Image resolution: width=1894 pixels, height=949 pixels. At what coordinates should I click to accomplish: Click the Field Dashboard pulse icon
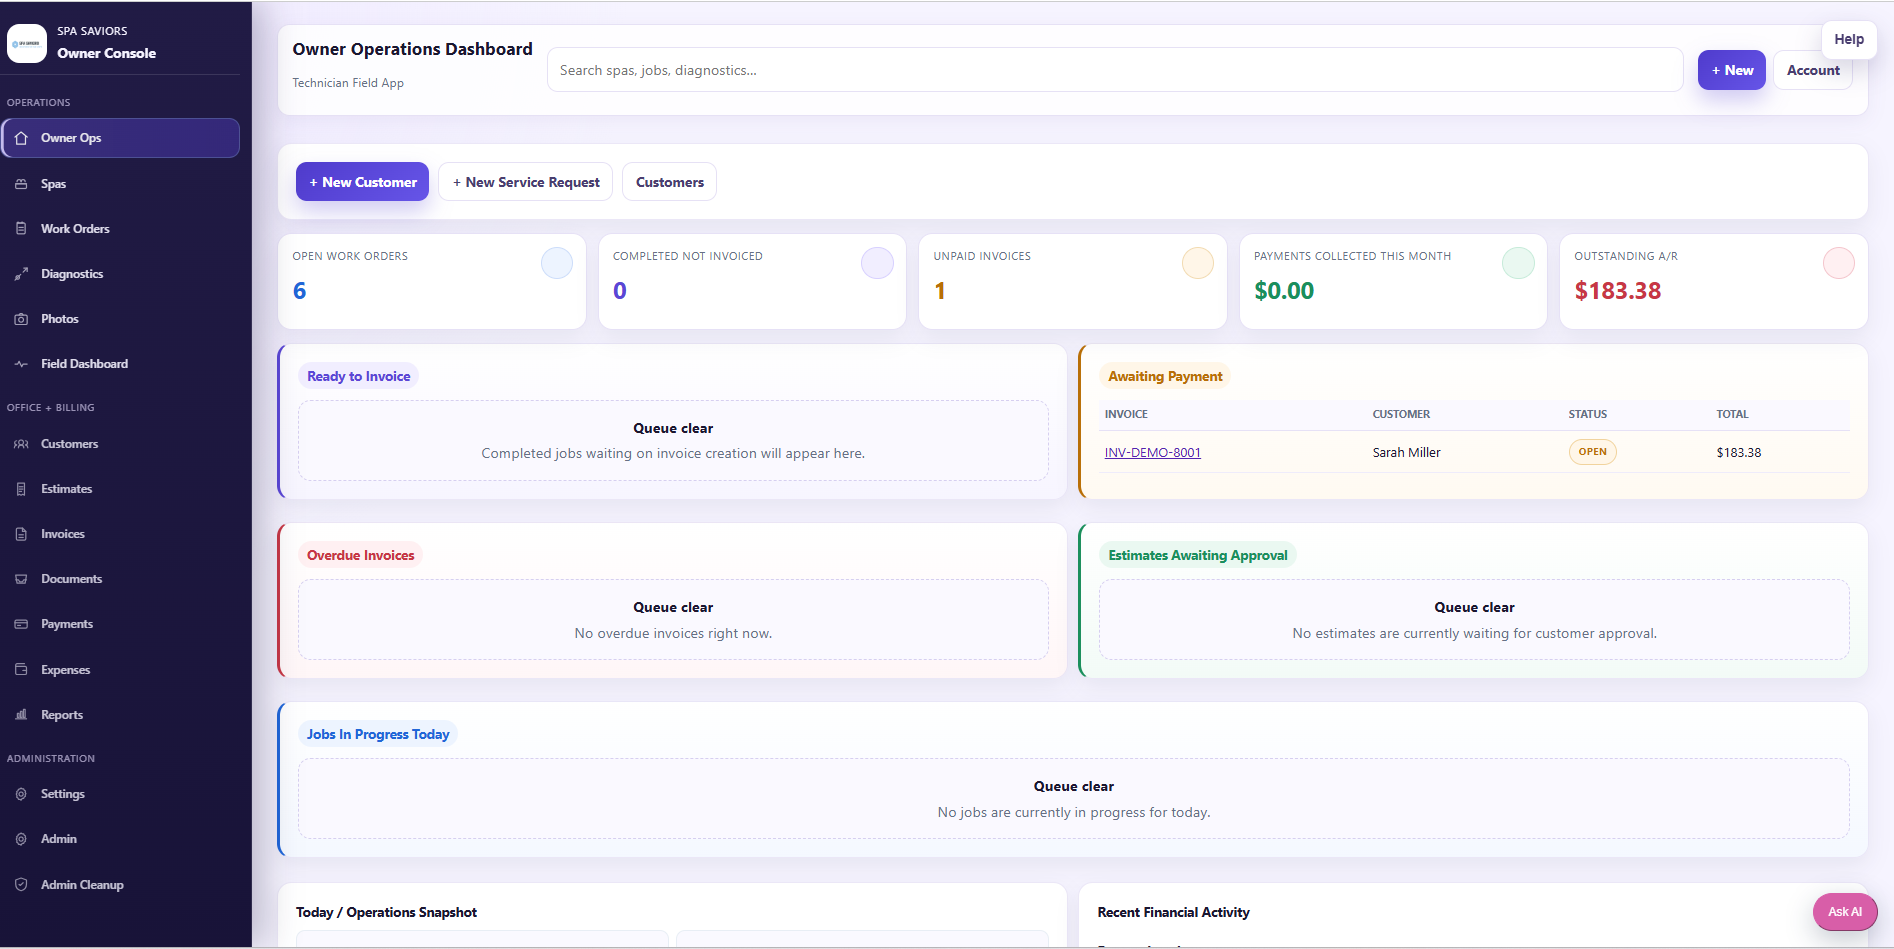pyautogui.click(x=21, y=364)
